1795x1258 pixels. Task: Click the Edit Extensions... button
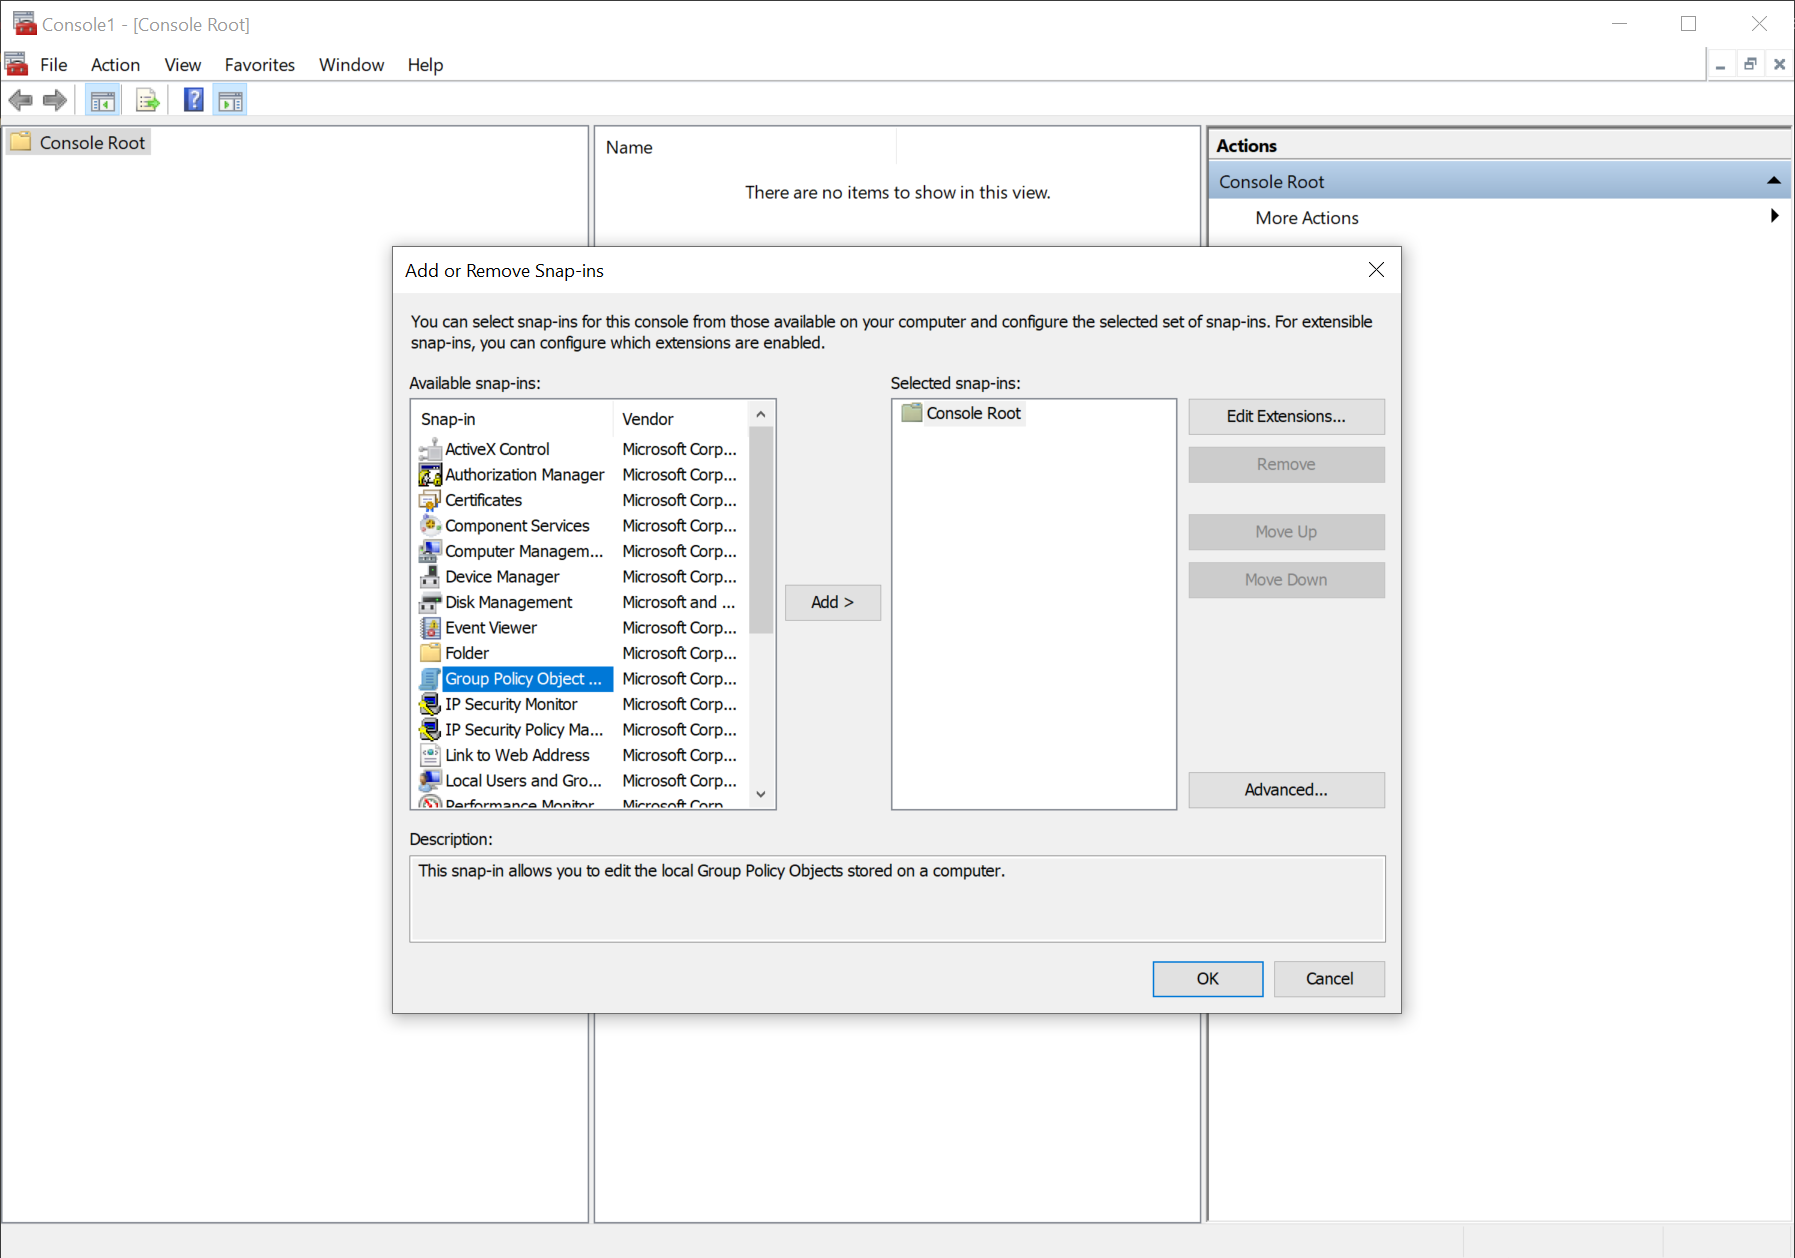click(x=1286, y=416)
